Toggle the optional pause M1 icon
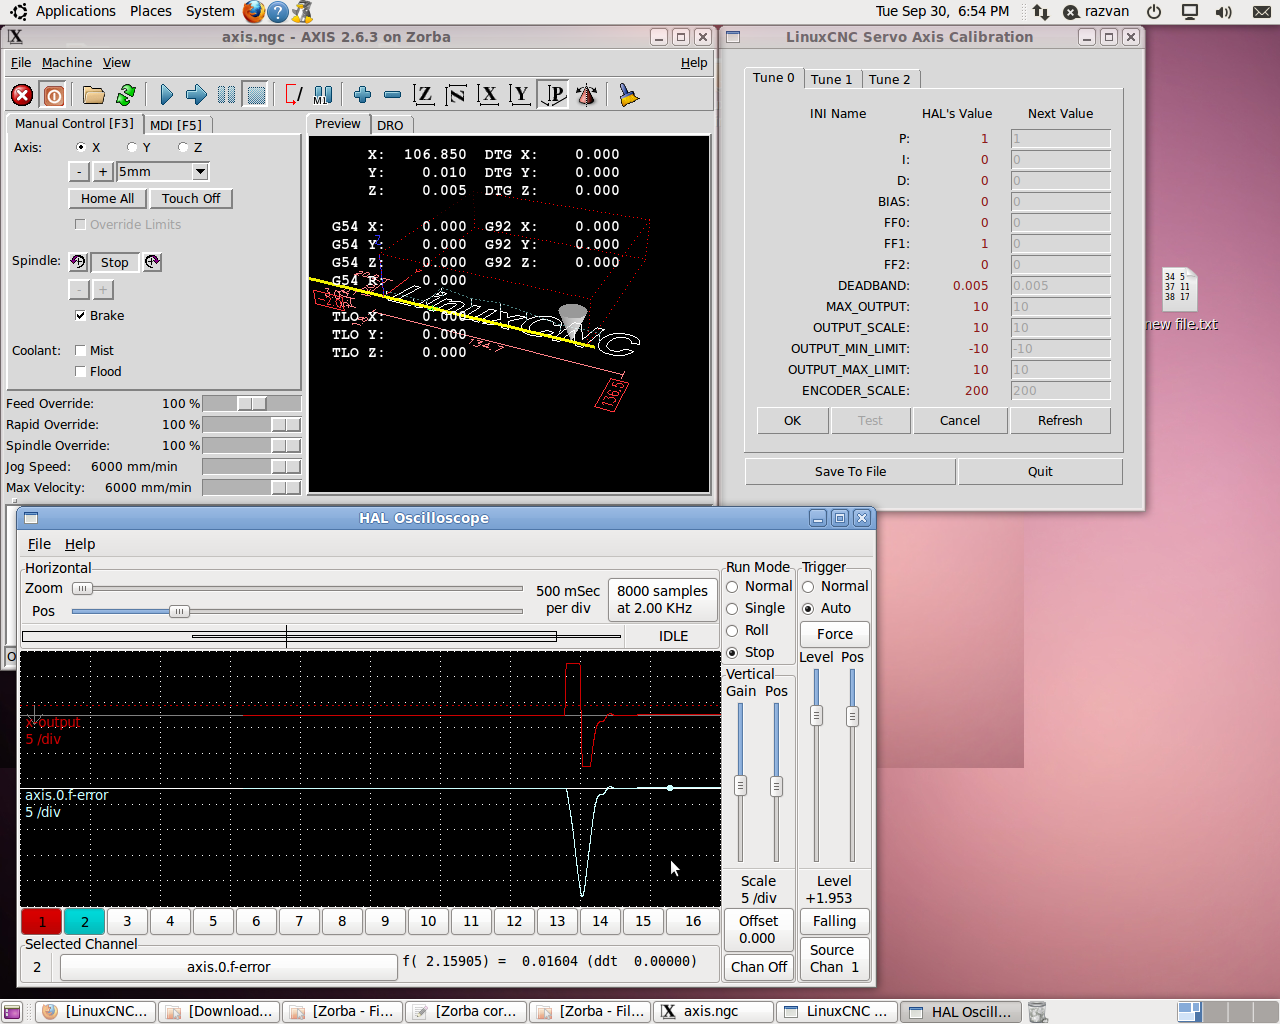This screenshot has height=1024, width=1280. (x=323, y=95)
